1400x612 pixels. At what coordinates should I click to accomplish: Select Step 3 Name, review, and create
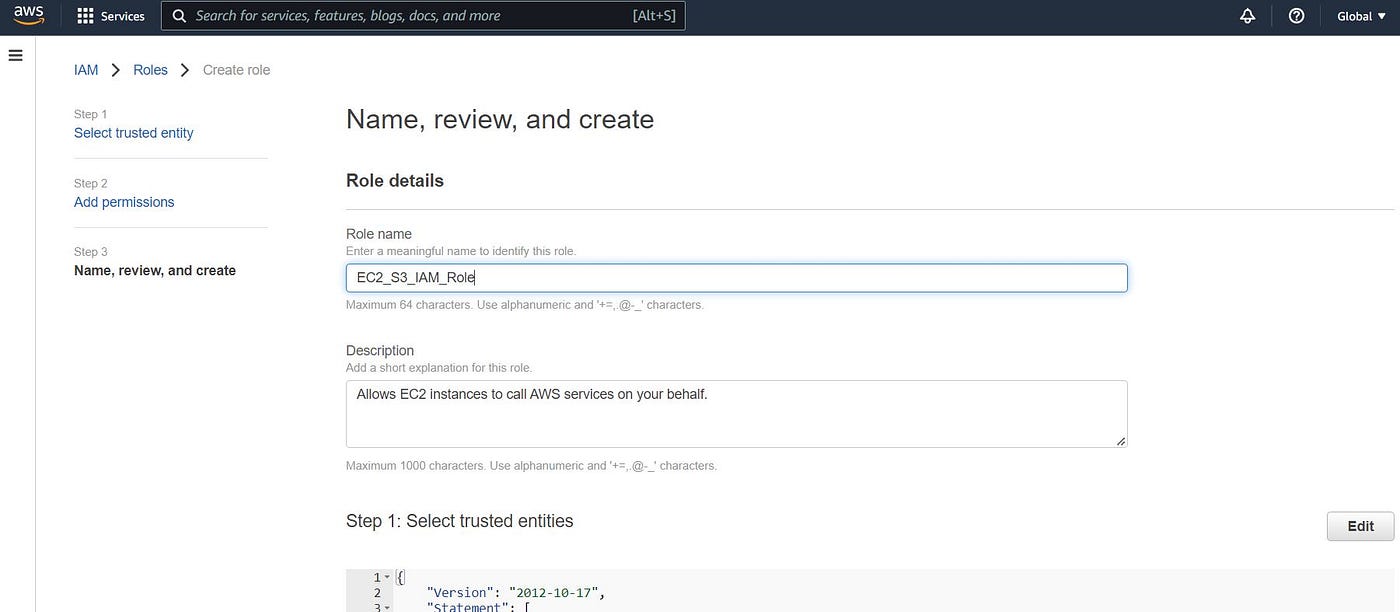[x=155, y=270]
